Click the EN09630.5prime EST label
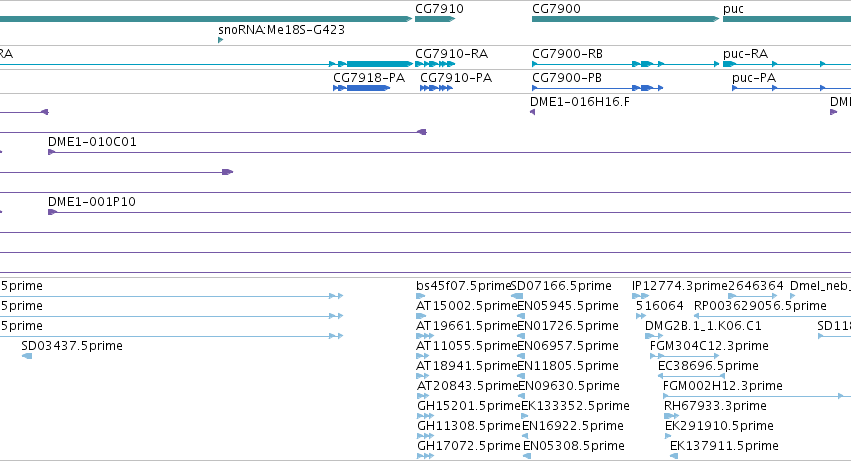 click(x=569, y=386)
